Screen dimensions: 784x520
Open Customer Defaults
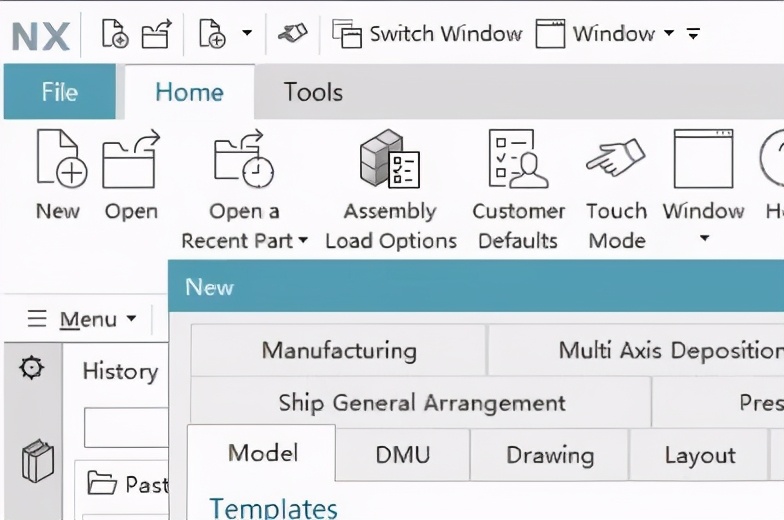coord(518,190)
